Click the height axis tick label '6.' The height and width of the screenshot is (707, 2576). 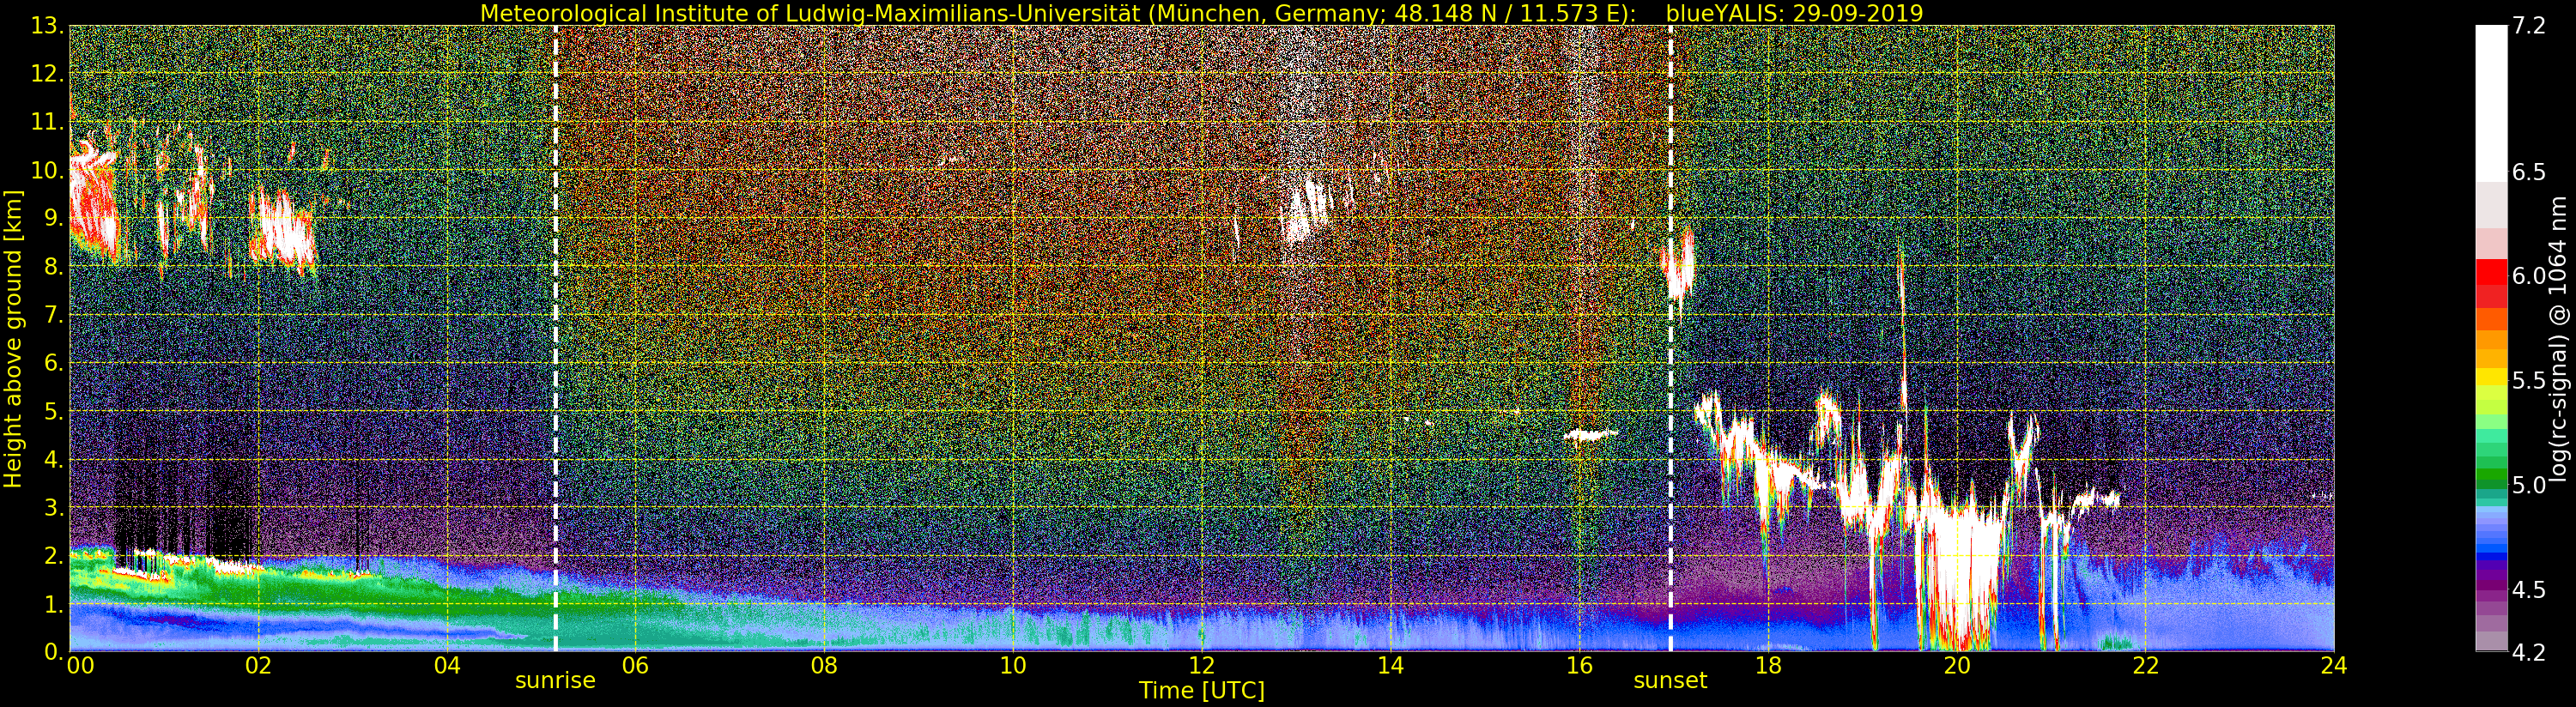pos(53,363)
